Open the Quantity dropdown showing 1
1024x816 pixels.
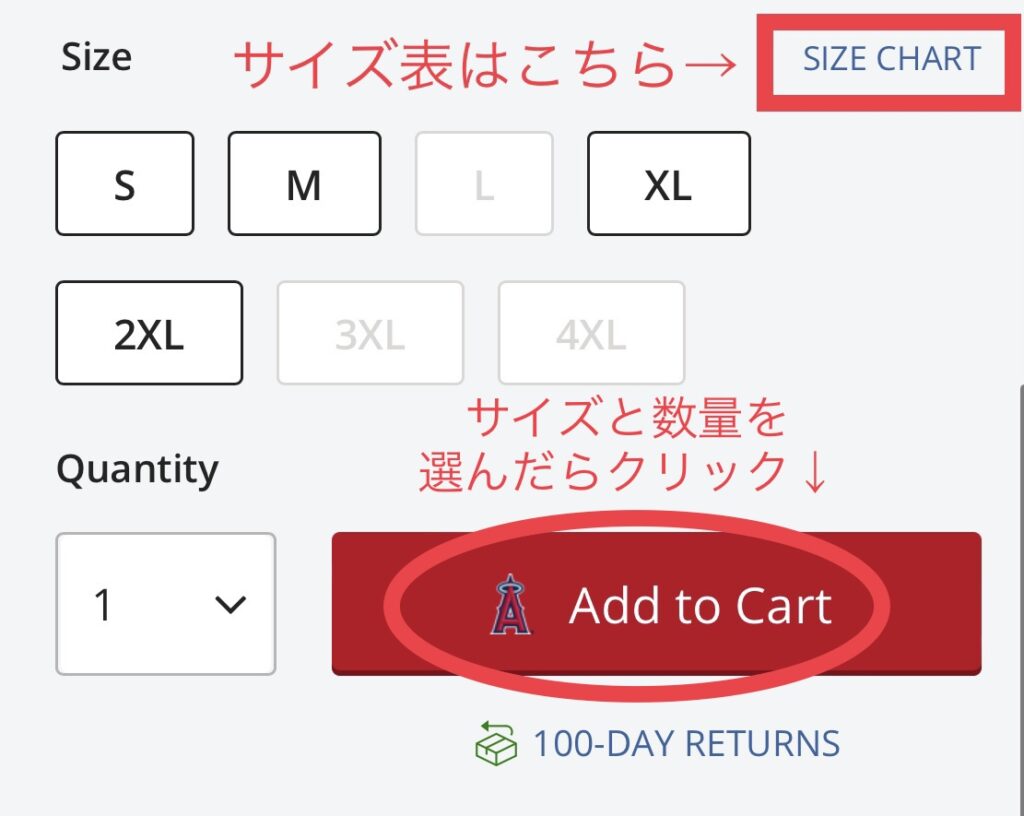point(165,604)
